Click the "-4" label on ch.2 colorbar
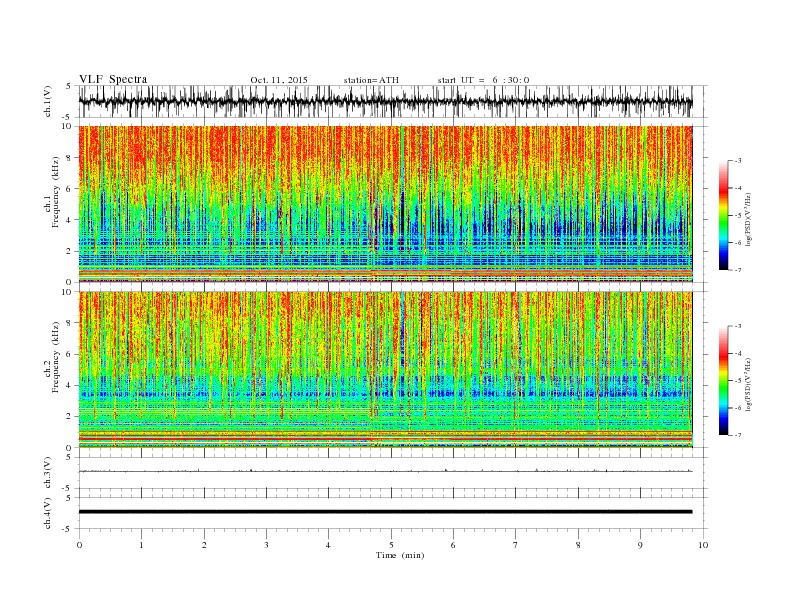The width and height of the screenshot is (792, 612). click(738, 353)
